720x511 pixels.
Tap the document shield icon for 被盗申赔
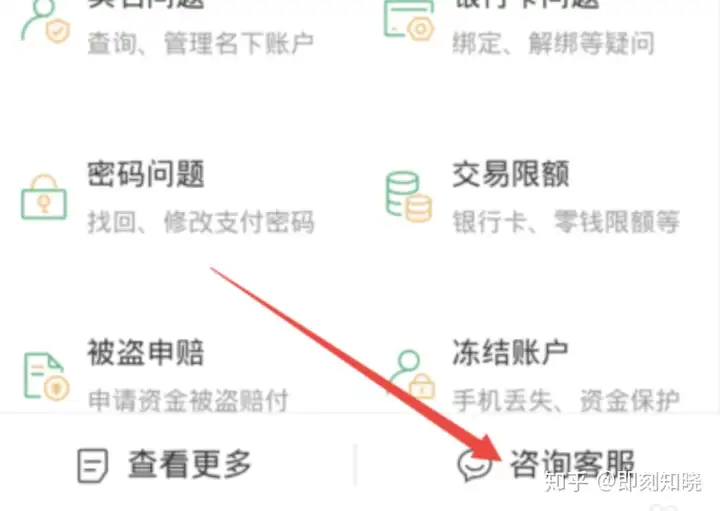46,376
